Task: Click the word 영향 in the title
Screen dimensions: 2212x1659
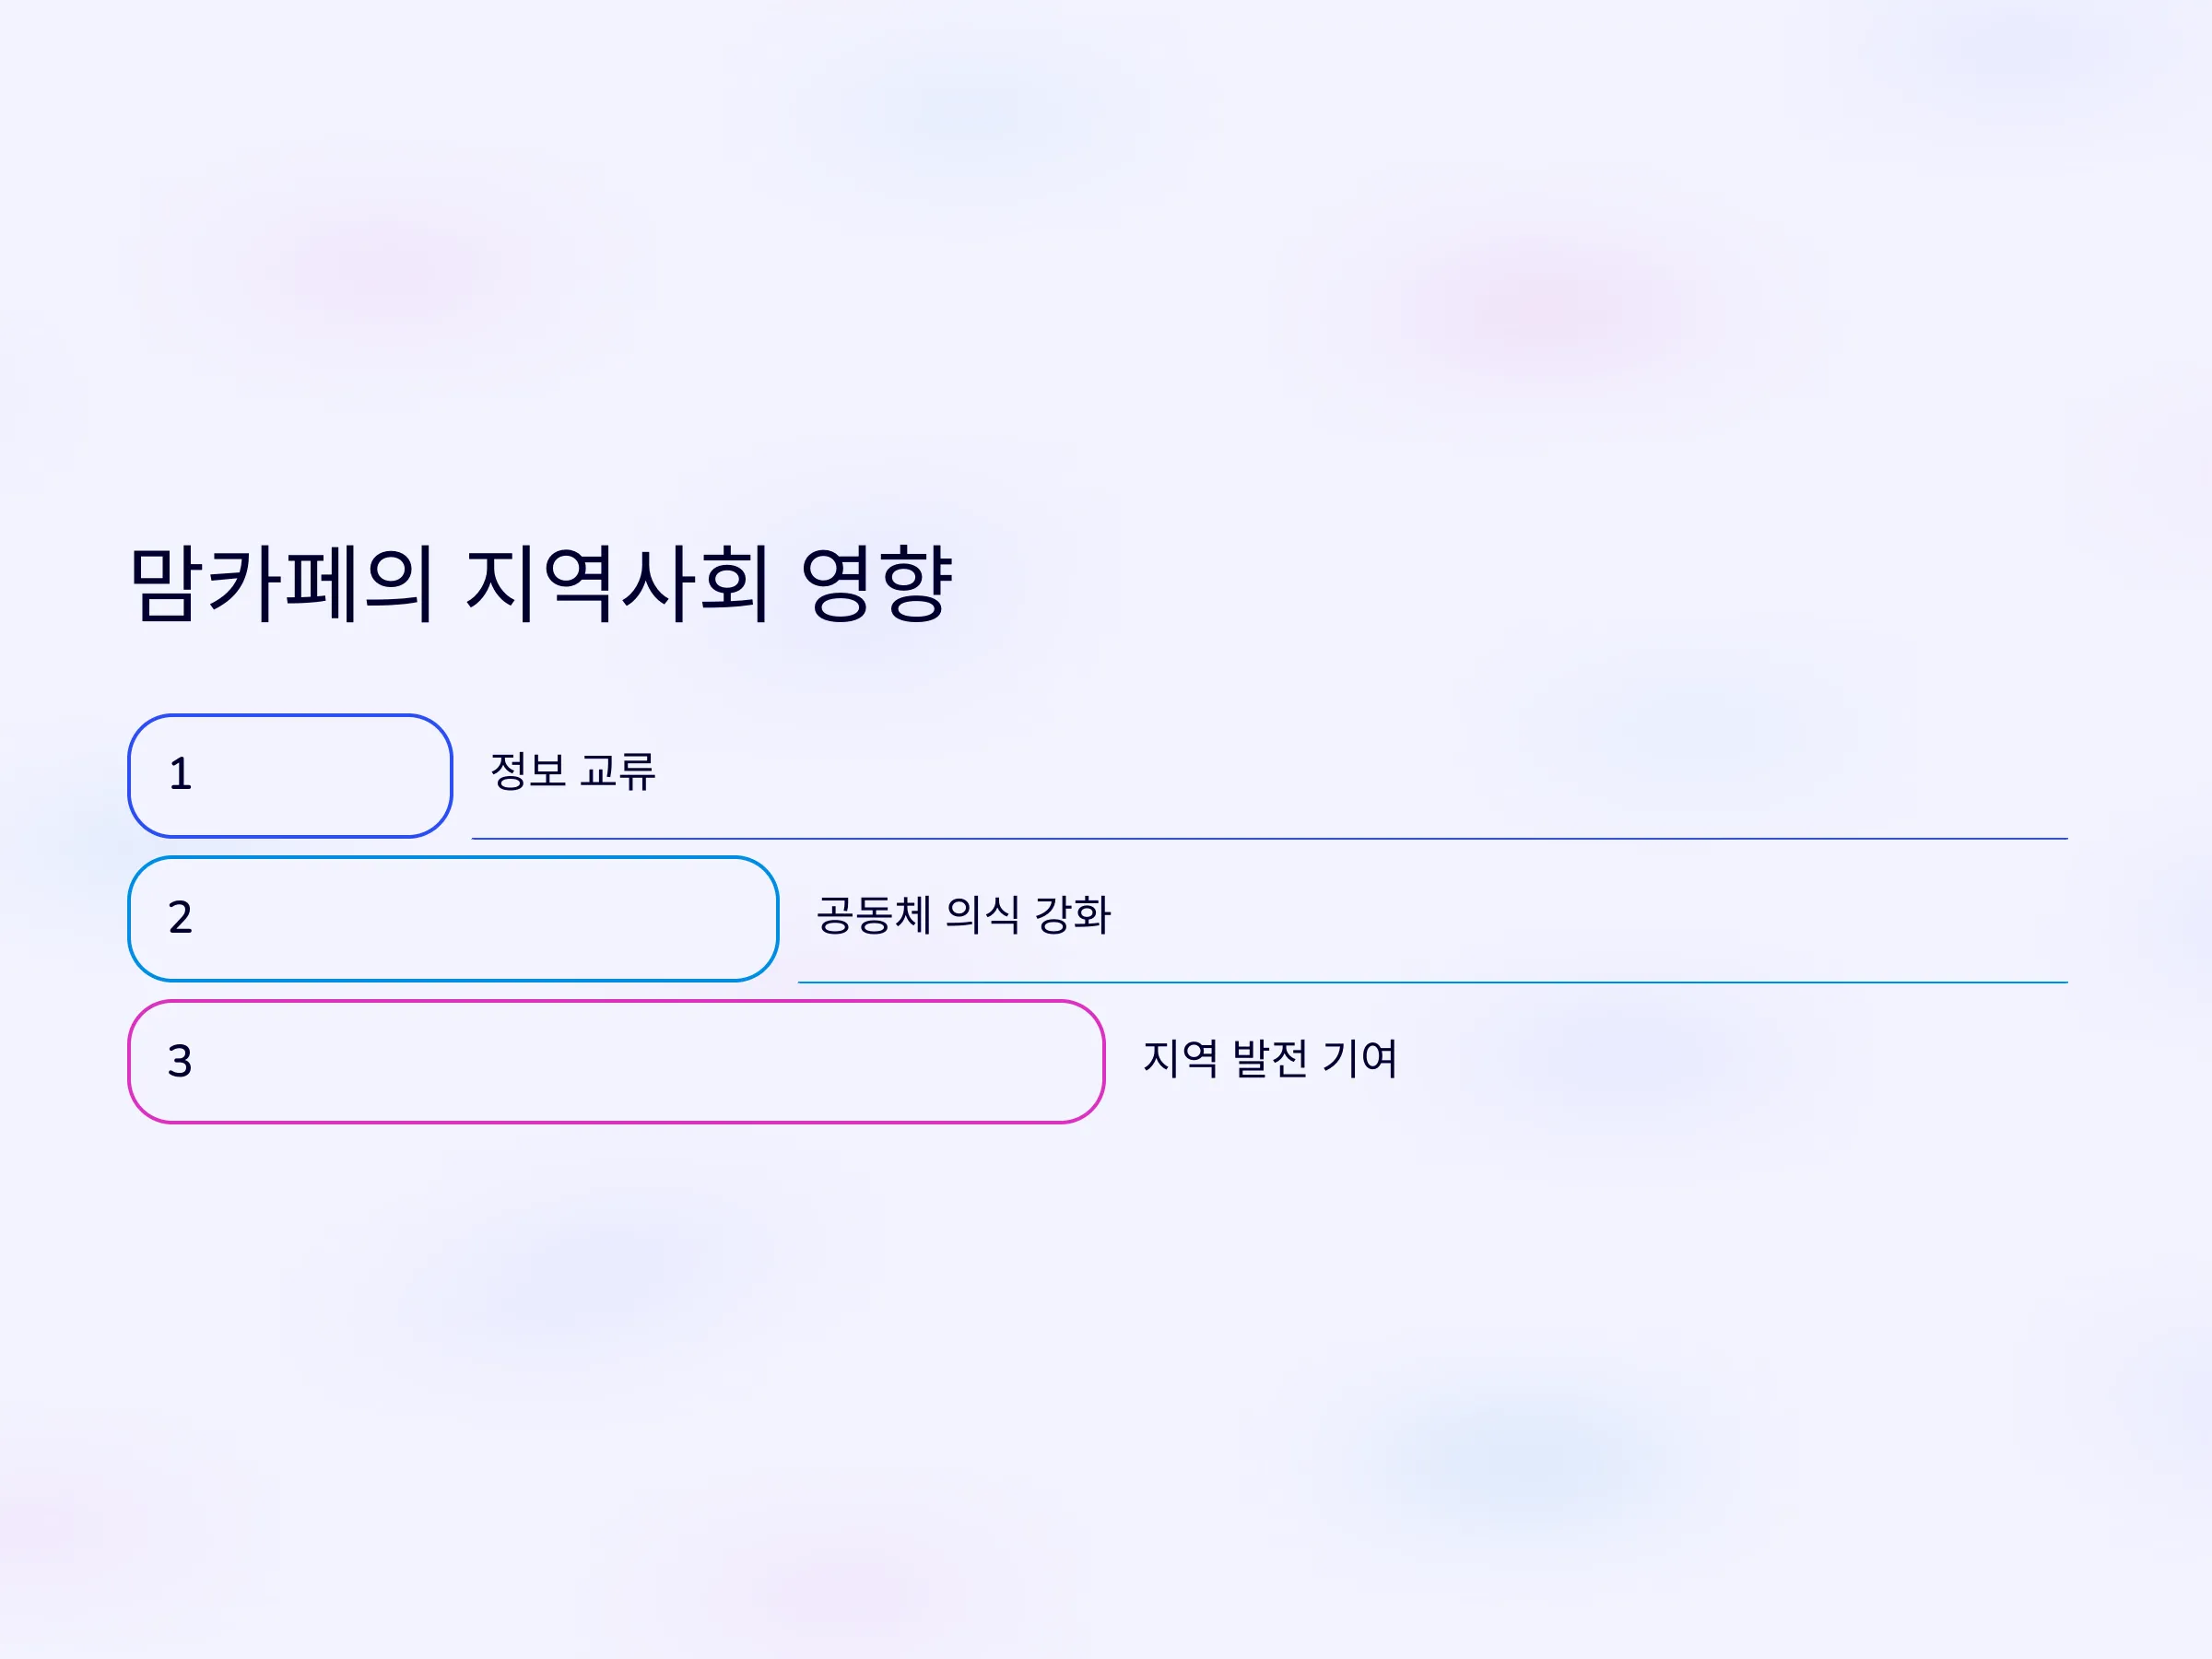Action: [877, 585]
